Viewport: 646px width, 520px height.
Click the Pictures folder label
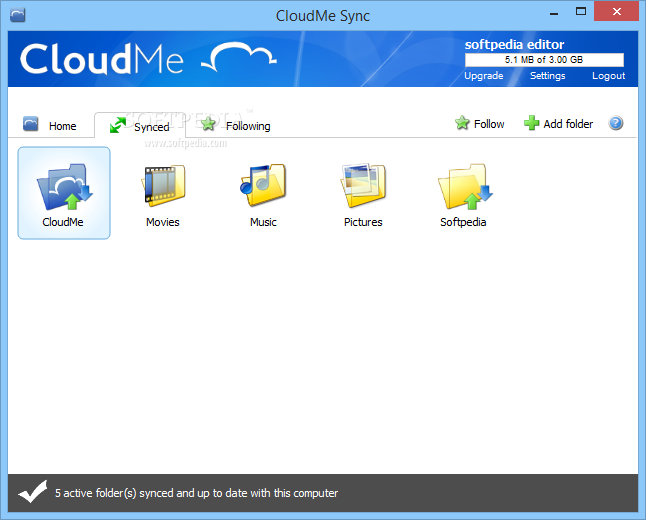point(363,222)
